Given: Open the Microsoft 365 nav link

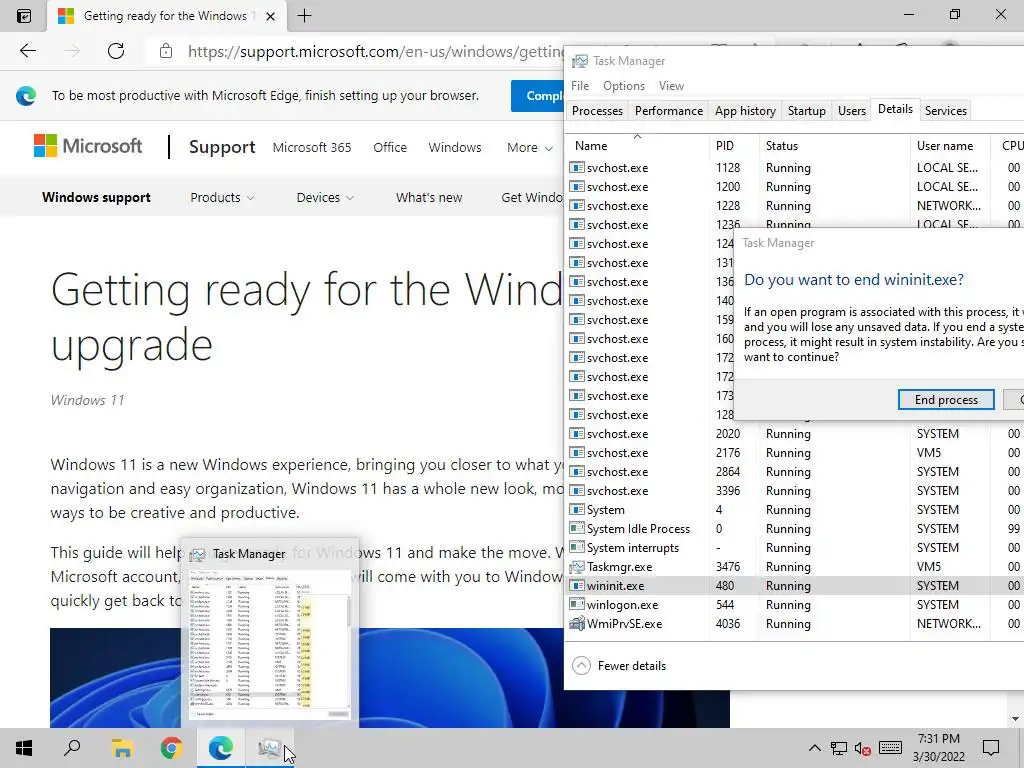Looking at the screenshot, I should (312, 148).
